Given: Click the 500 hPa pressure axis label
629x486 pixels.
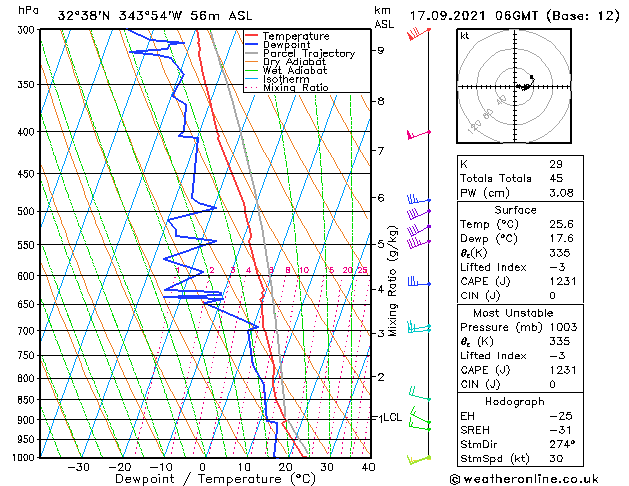Looking at the screenshot, I should pos(28,211).
